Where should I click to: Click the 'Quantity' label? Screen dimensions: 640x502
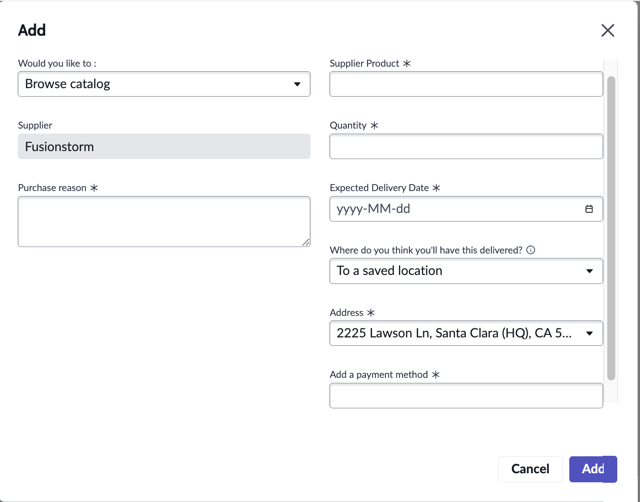[x=348, y=125]
